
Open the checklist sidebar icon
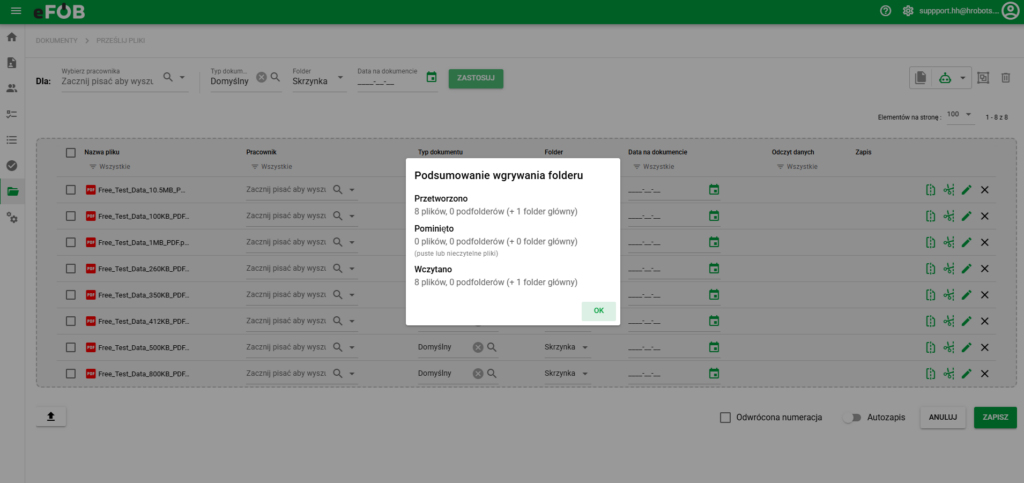12,114
